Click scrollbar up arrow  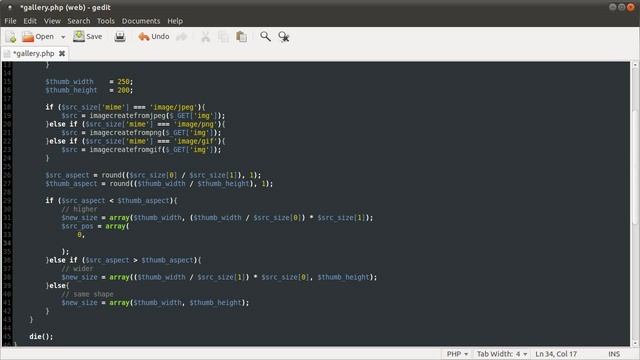tap(635, 65)
